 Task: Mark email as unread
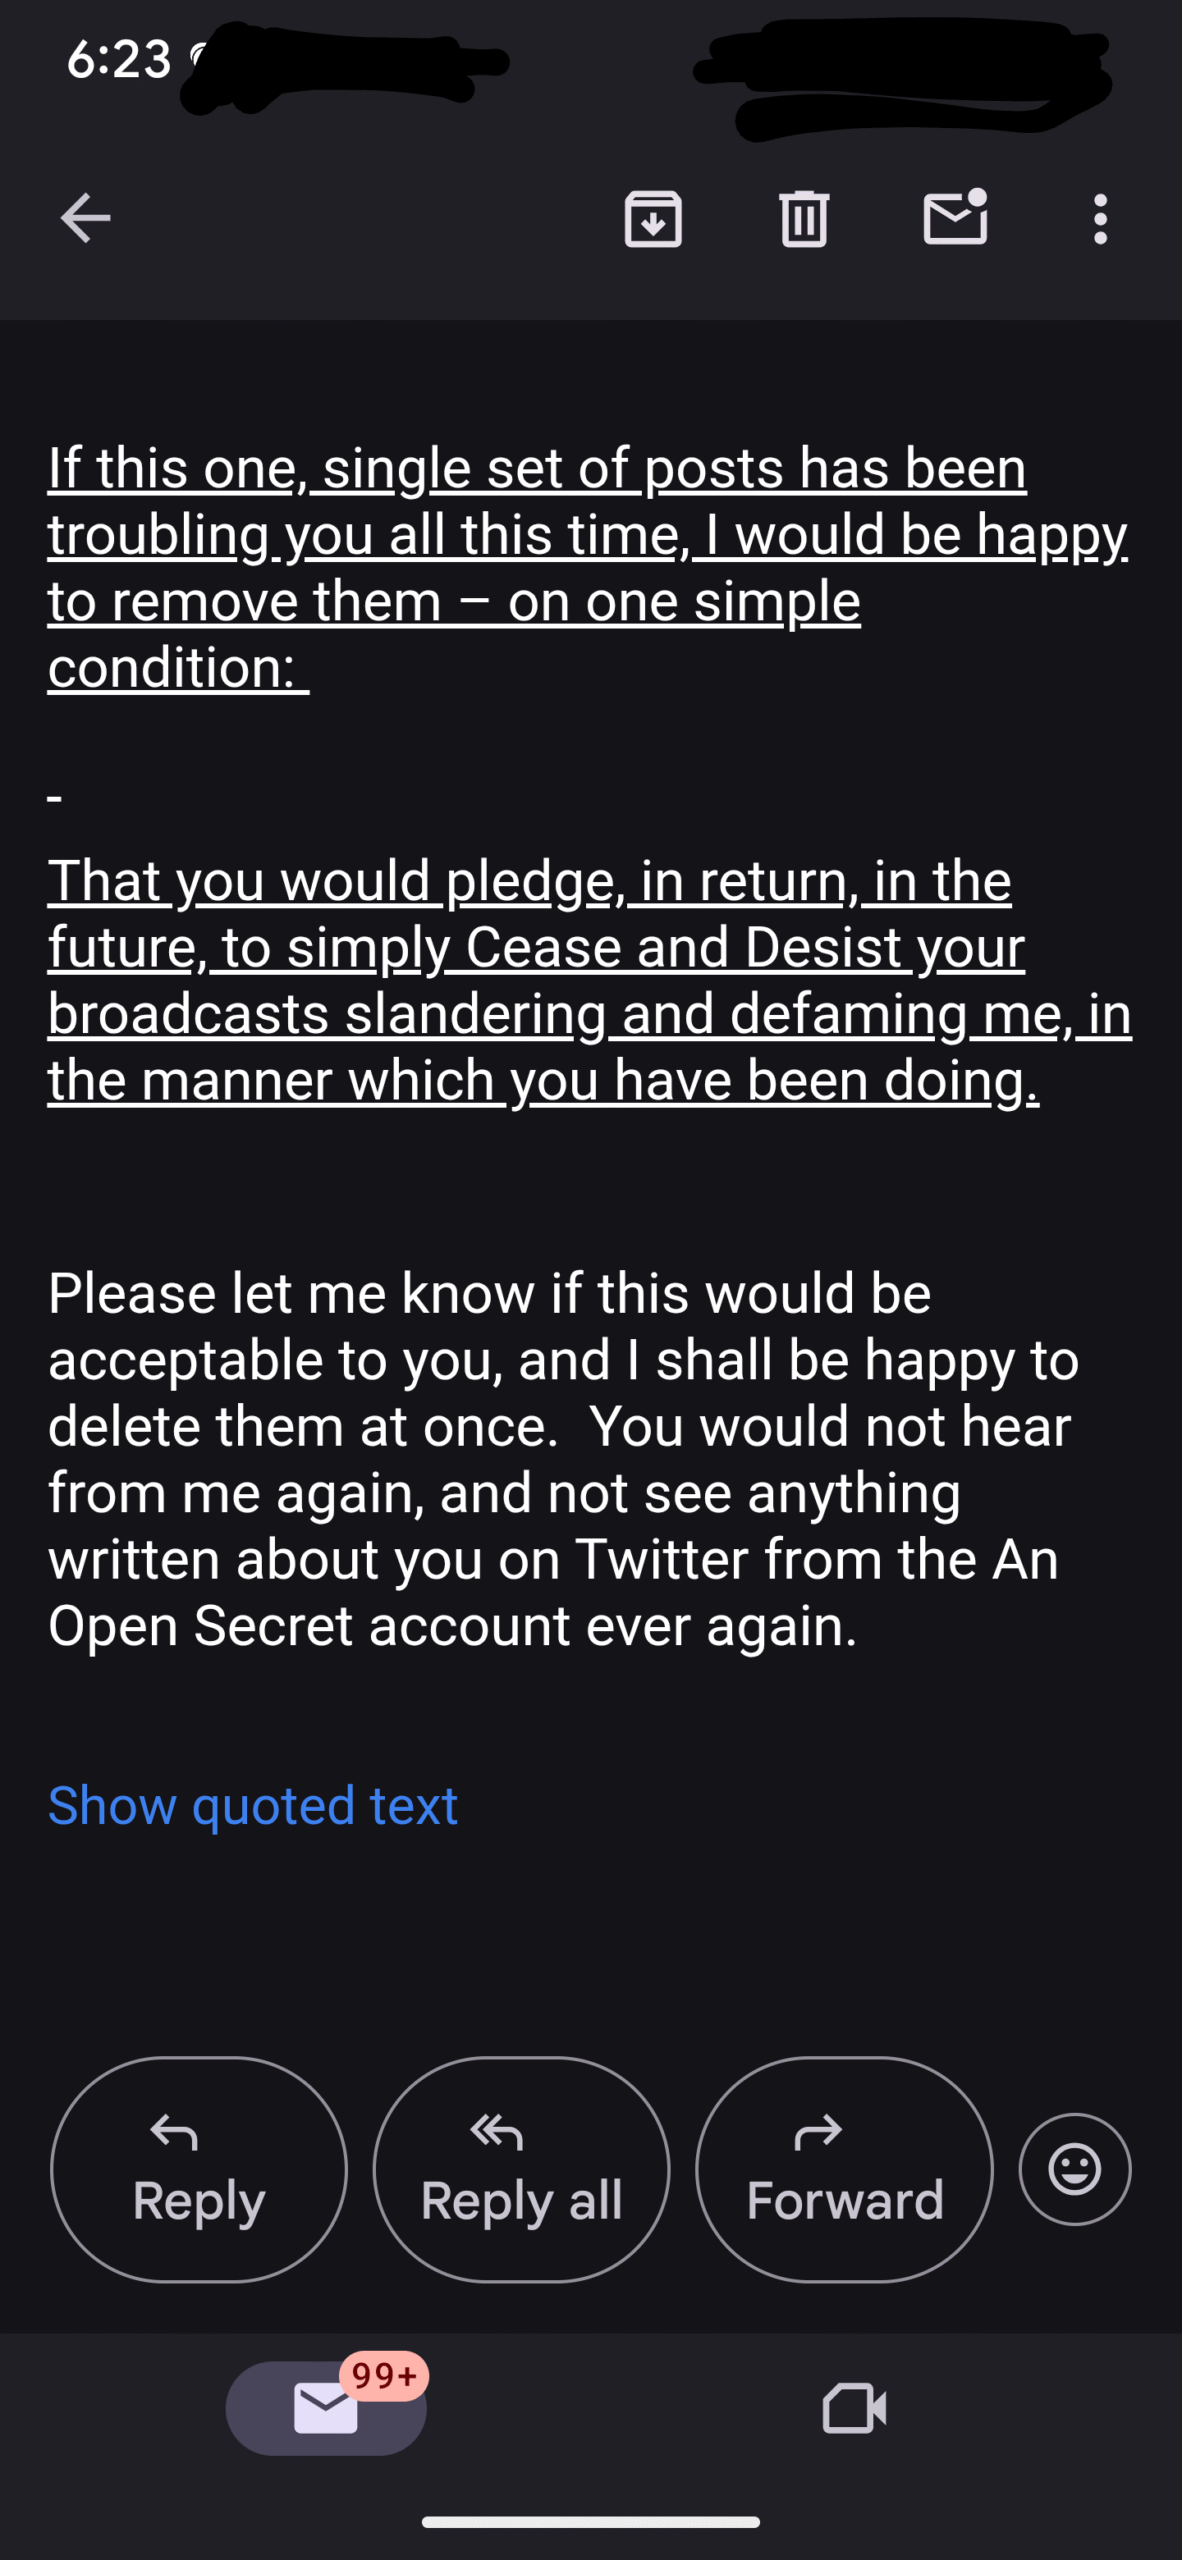[x=955, y=216]
